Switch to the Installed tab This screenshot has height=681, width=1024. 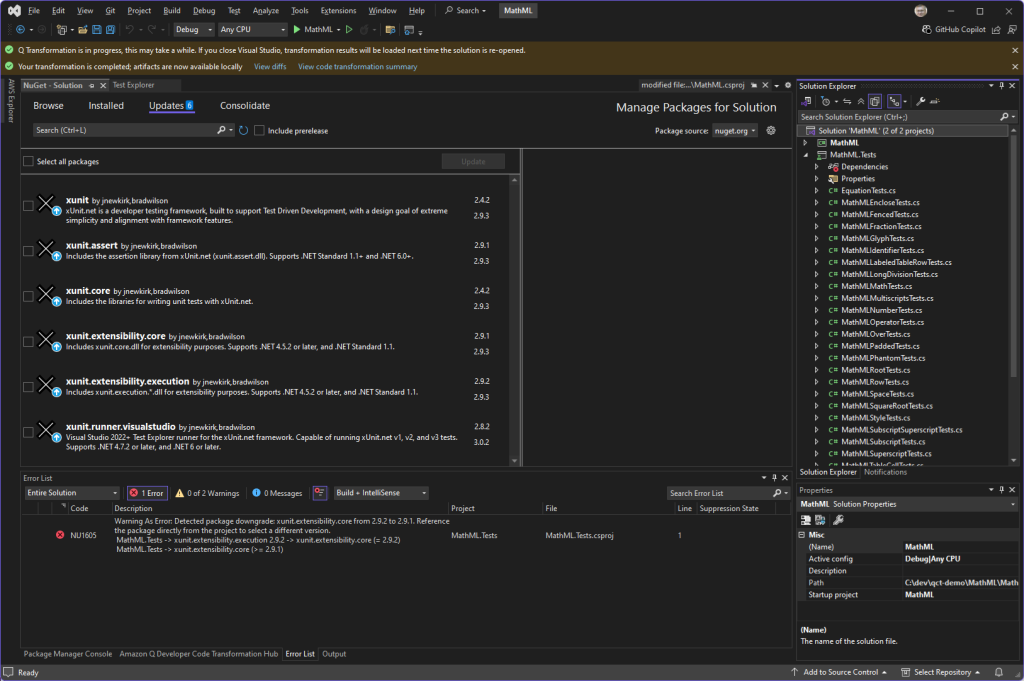point(105,105)
